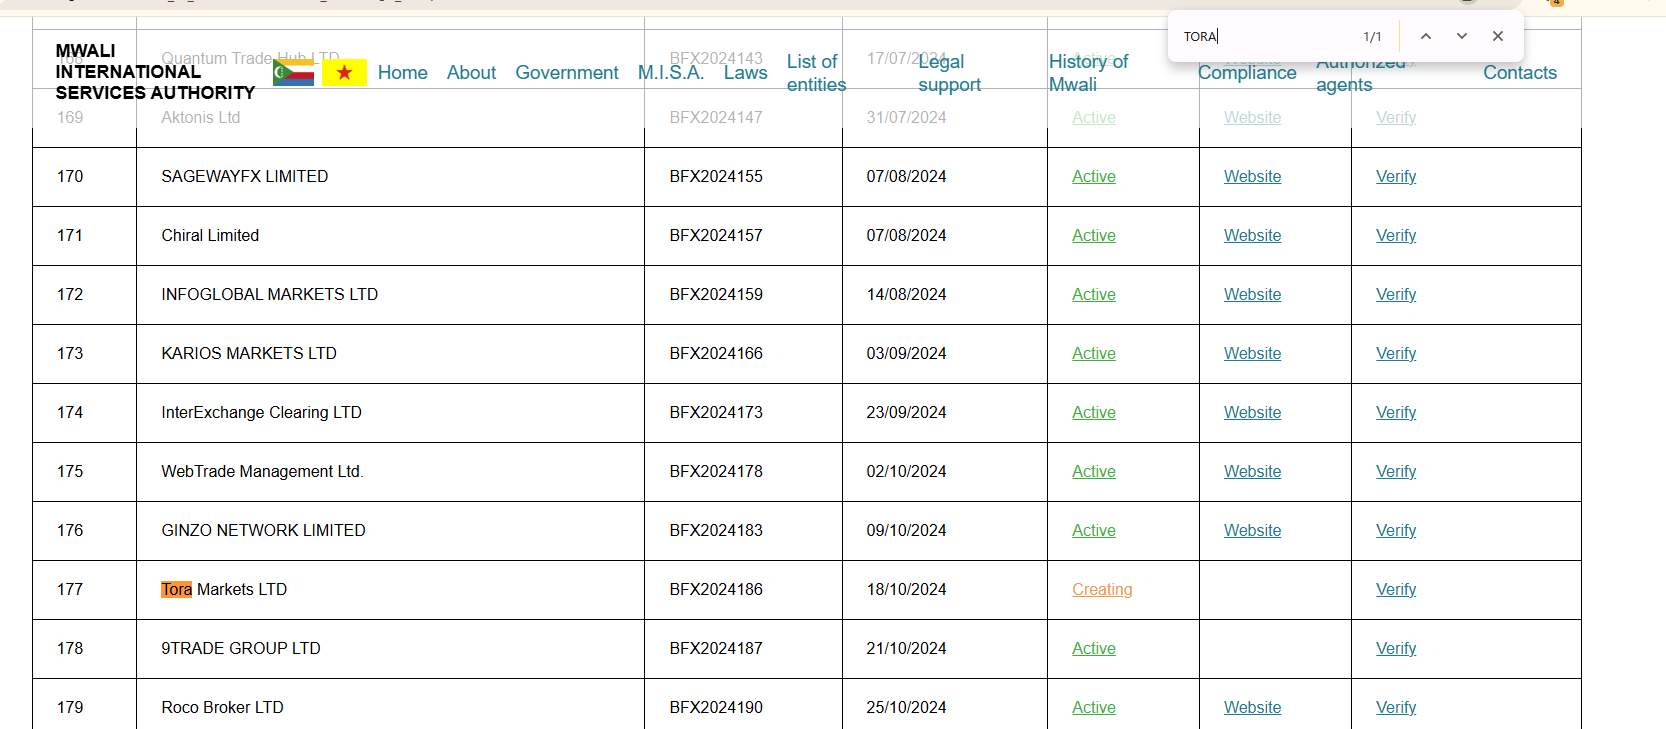Click Verify for 9TRADE GROUP LTD

(1396, 649)
